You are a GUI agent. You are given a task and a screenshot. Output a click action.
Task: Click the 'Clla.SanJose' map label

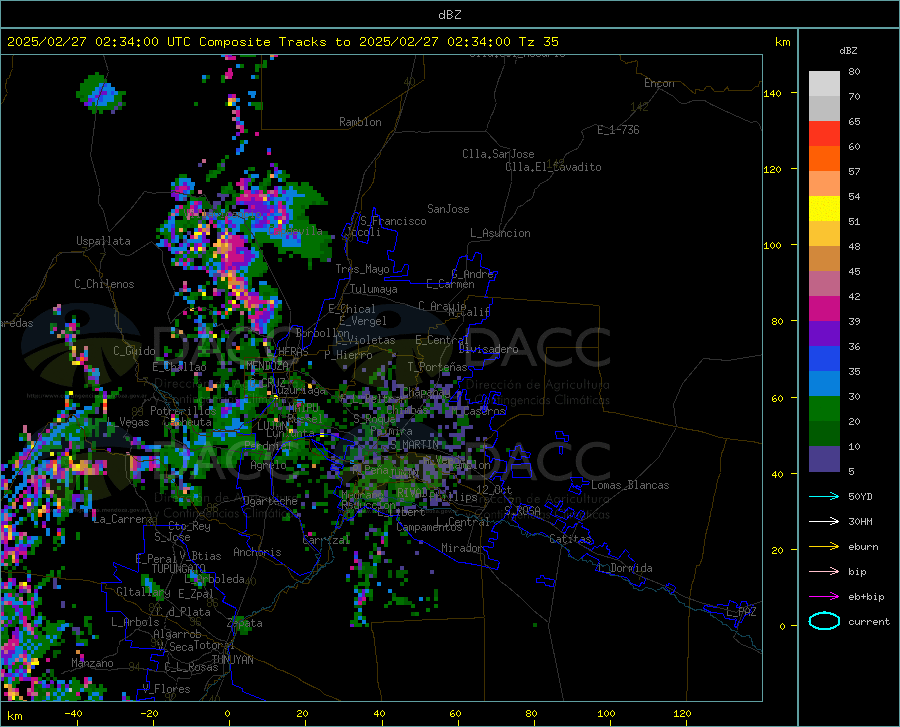[x=498, y=154]
